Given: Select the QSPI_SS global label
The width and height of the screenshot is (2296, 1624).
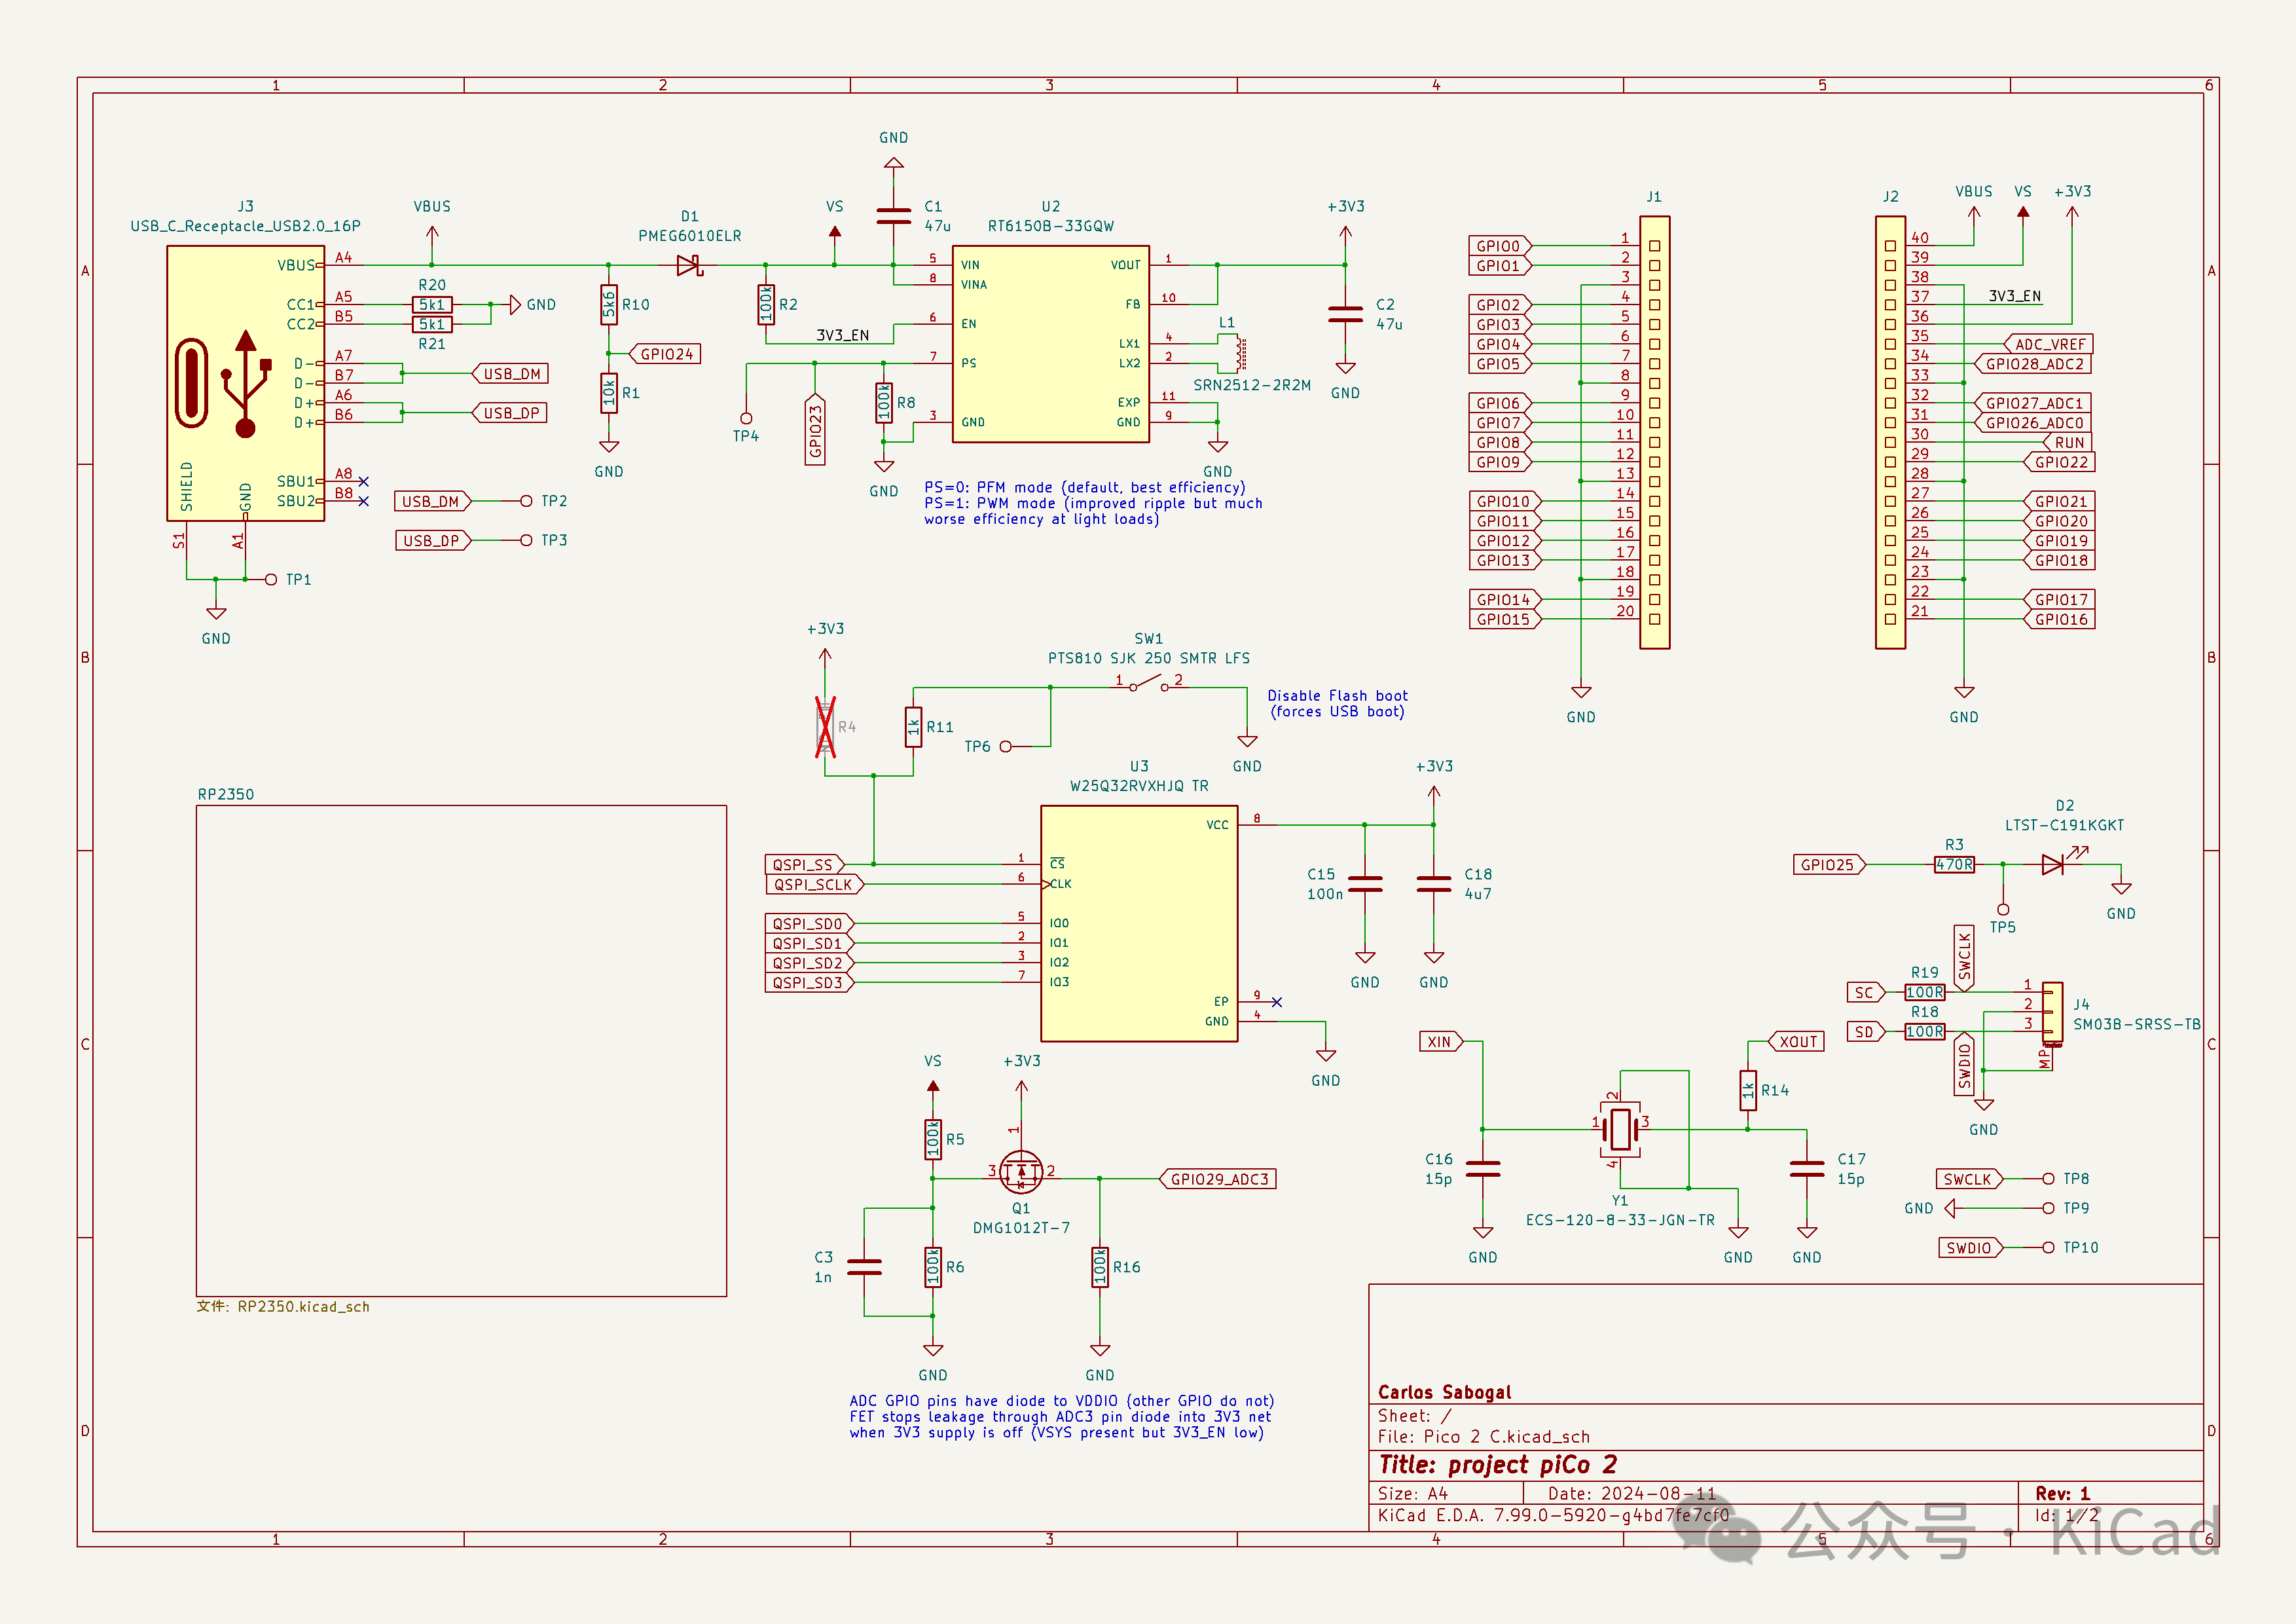Looking at the screenshot, I should 803,864.
